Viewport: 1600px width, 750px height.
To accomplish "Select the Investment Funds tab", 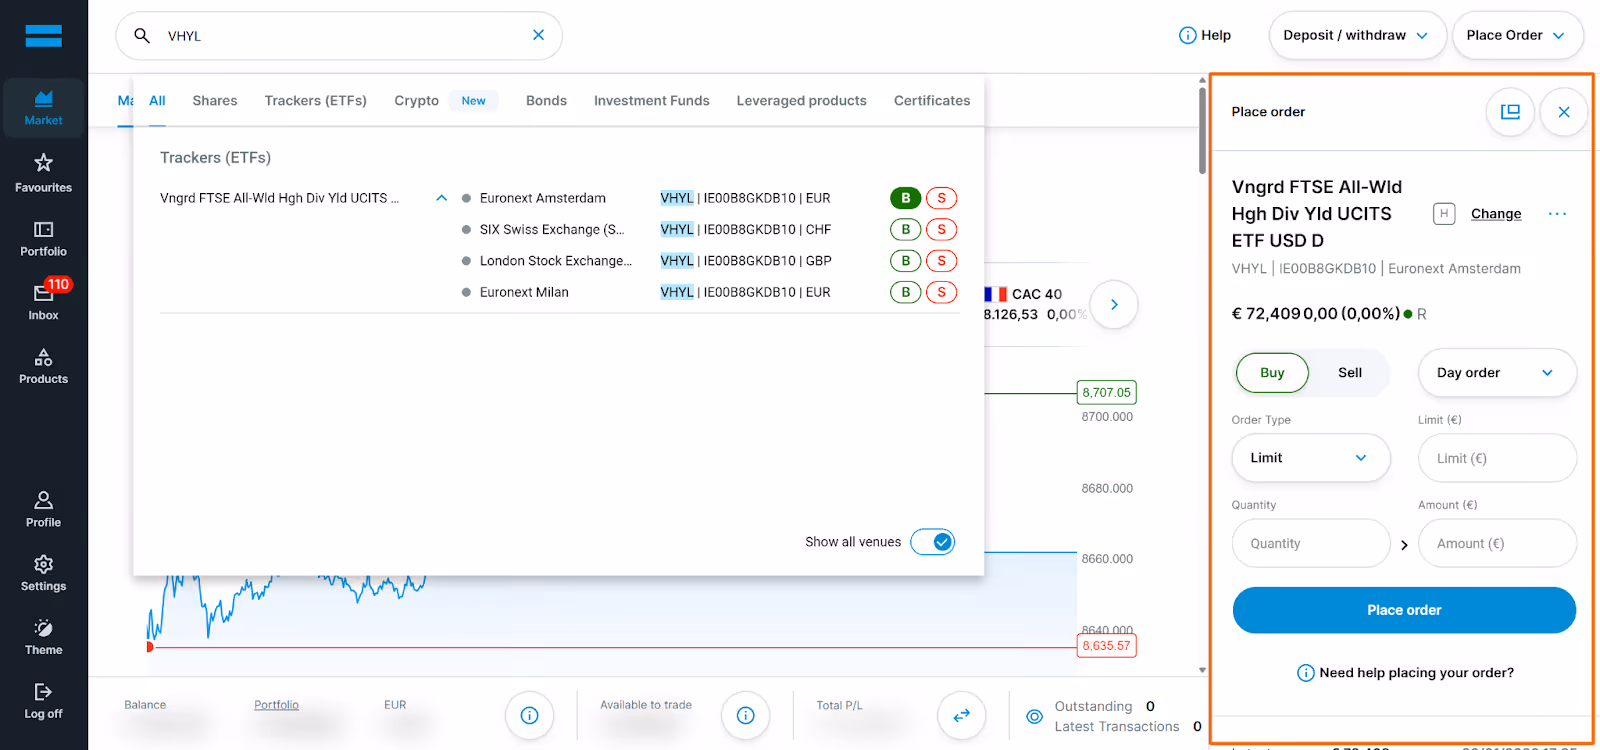I will [652, 101].
